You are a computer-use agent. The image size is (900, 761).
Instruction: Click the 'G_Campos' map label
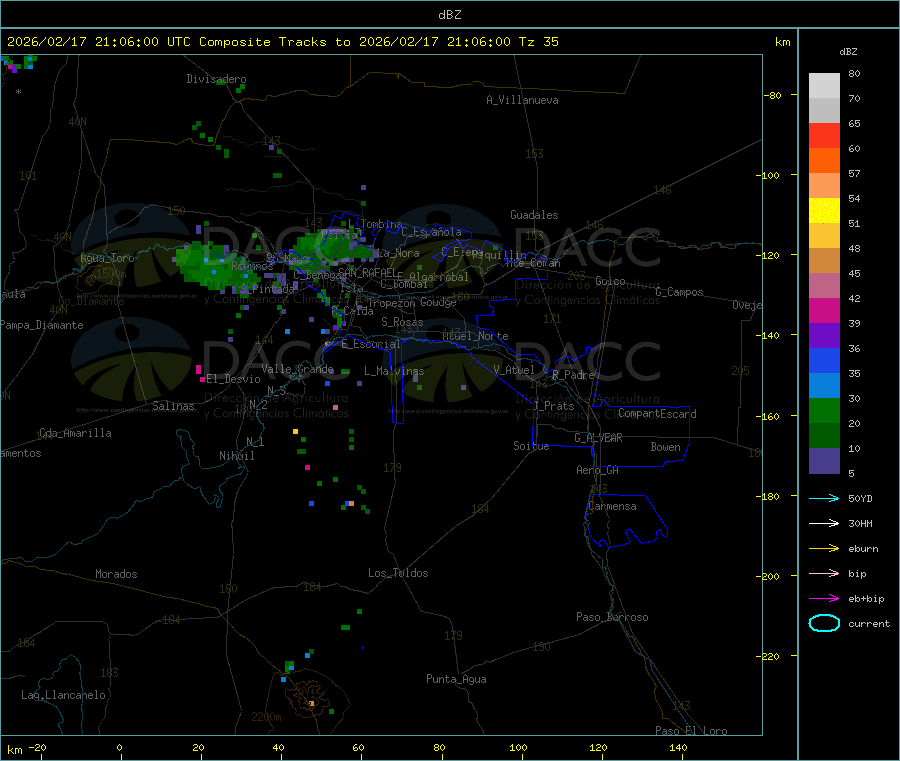click(x=680, y=292)
